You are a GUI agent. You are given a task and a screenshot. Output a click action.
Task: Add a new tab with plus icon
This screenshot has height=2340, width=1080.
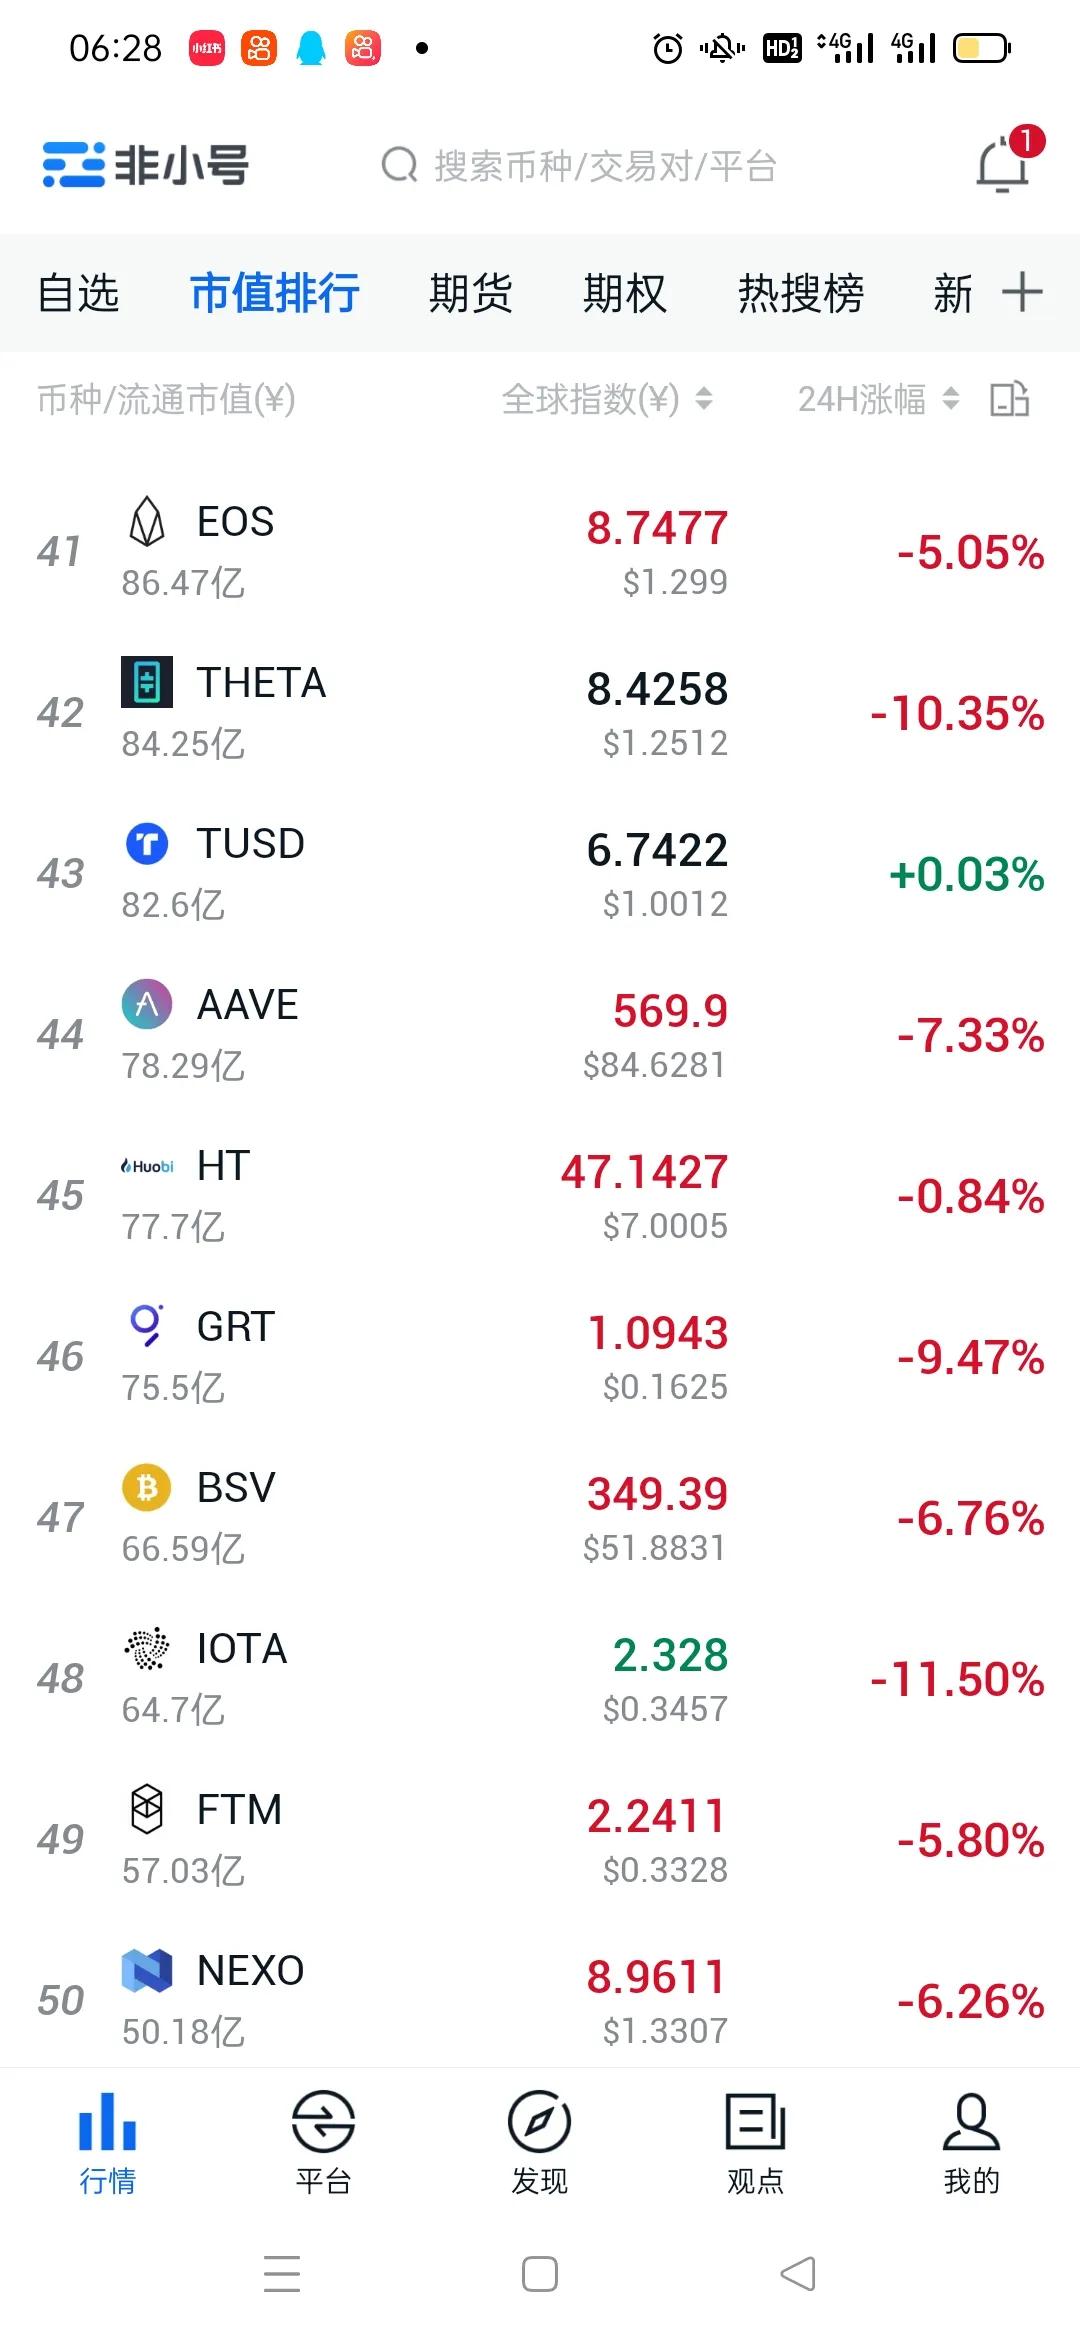pyautogui.click(x=1022, y=292)
